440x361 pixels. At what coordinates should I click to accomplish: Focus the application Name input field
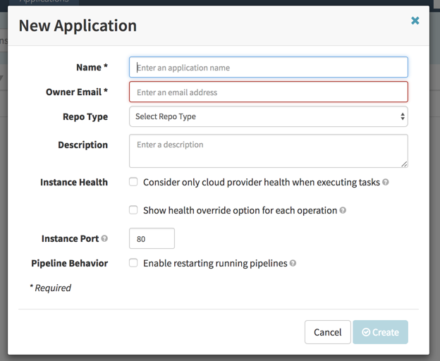(x=268, y=67)
